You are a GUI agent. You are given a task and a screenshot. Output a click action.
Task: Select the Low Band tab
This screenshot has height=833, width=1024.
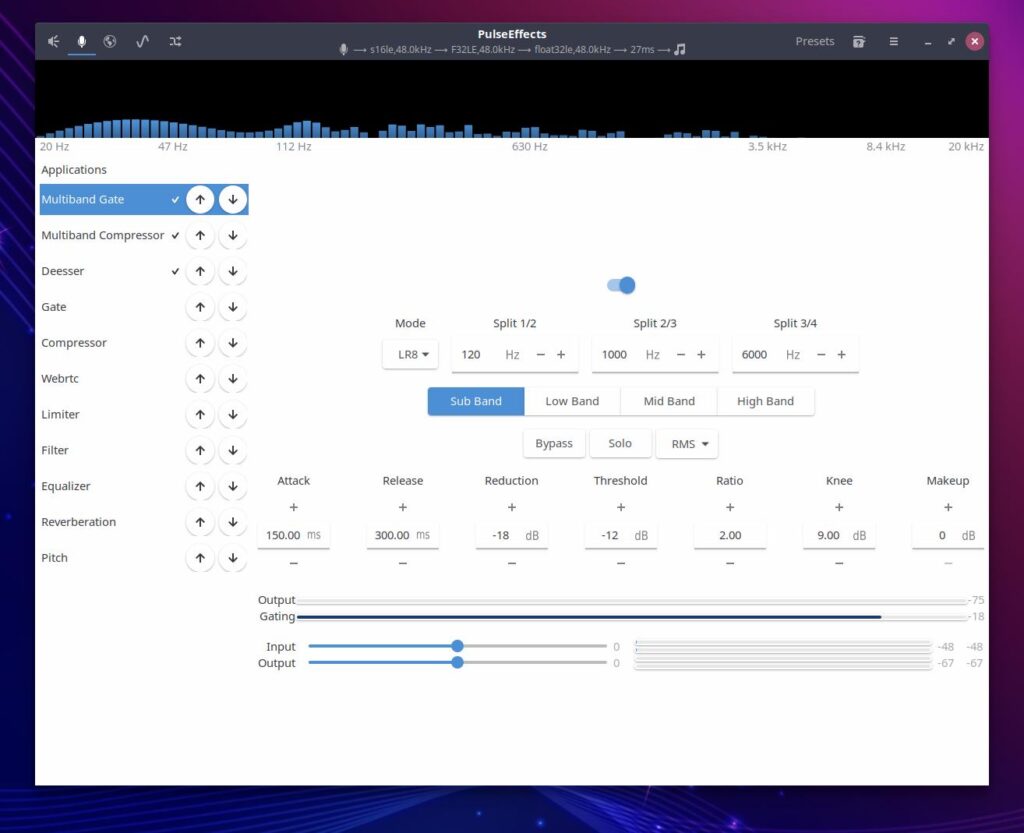click(572, 401)
